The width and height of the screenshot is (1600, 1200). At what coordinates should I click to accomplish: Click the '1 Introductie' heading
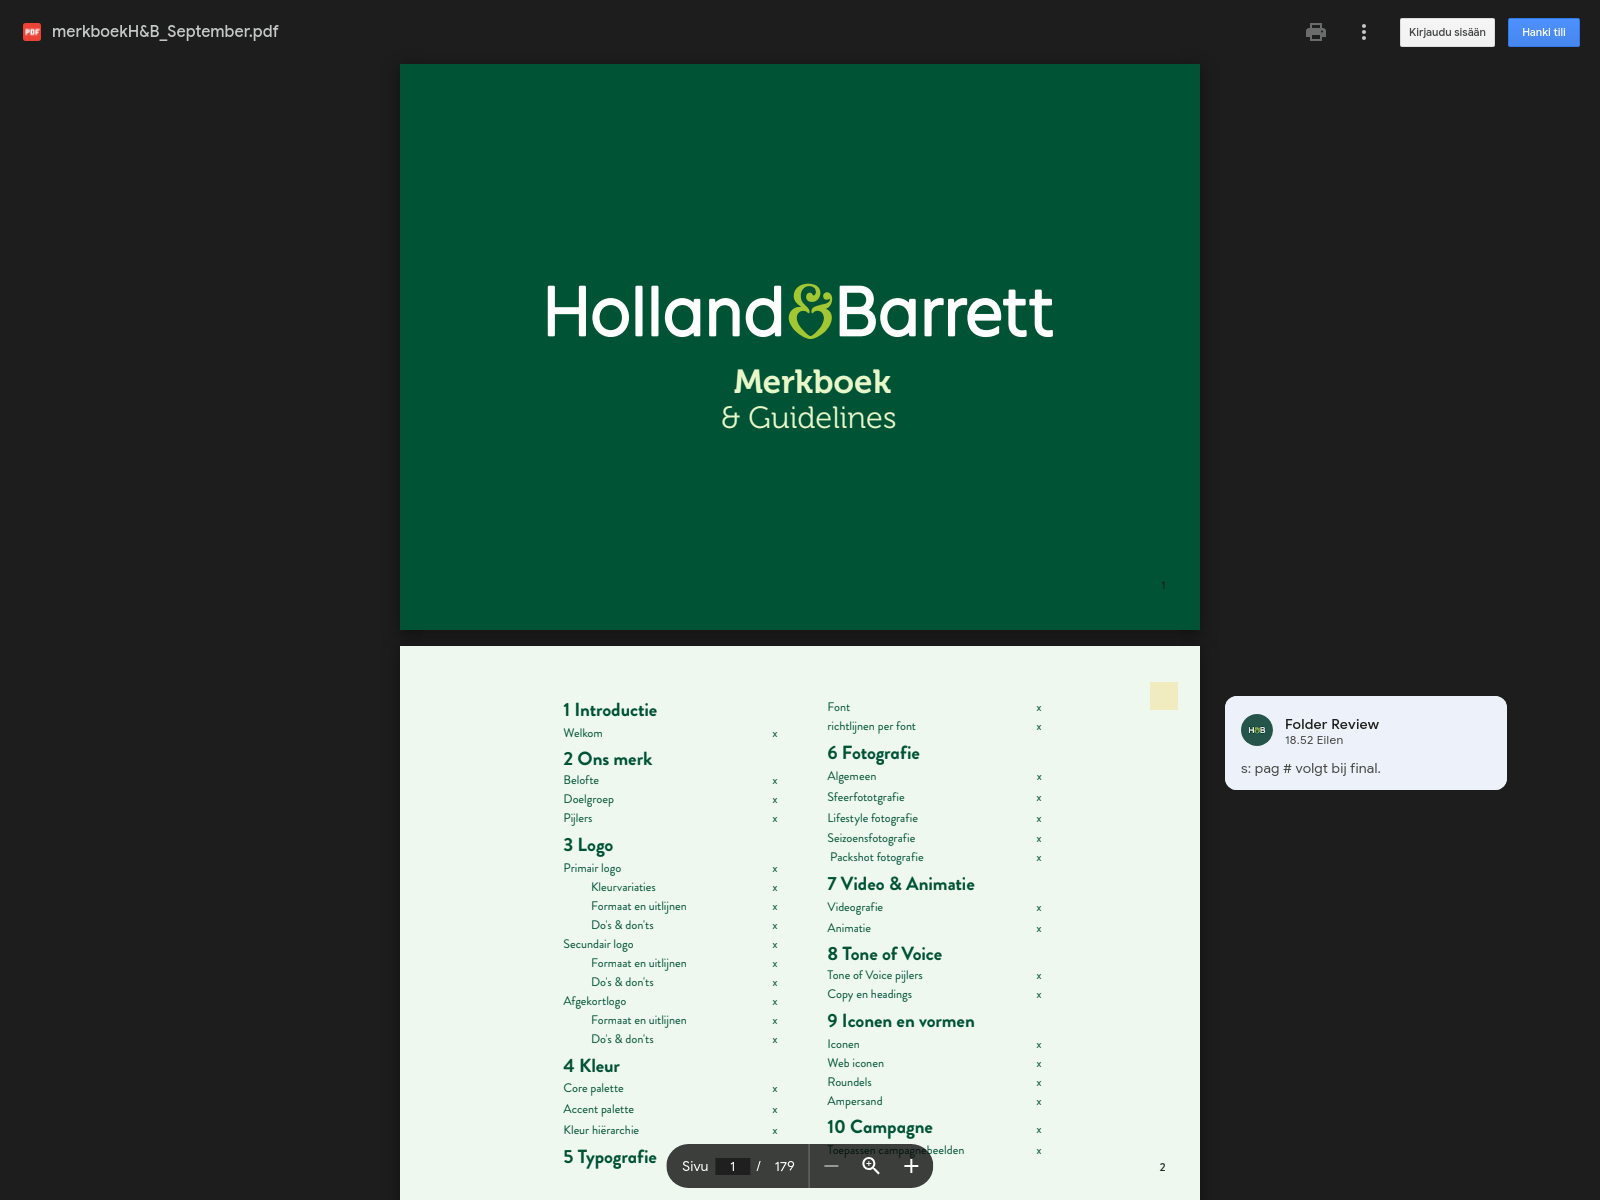610,710
